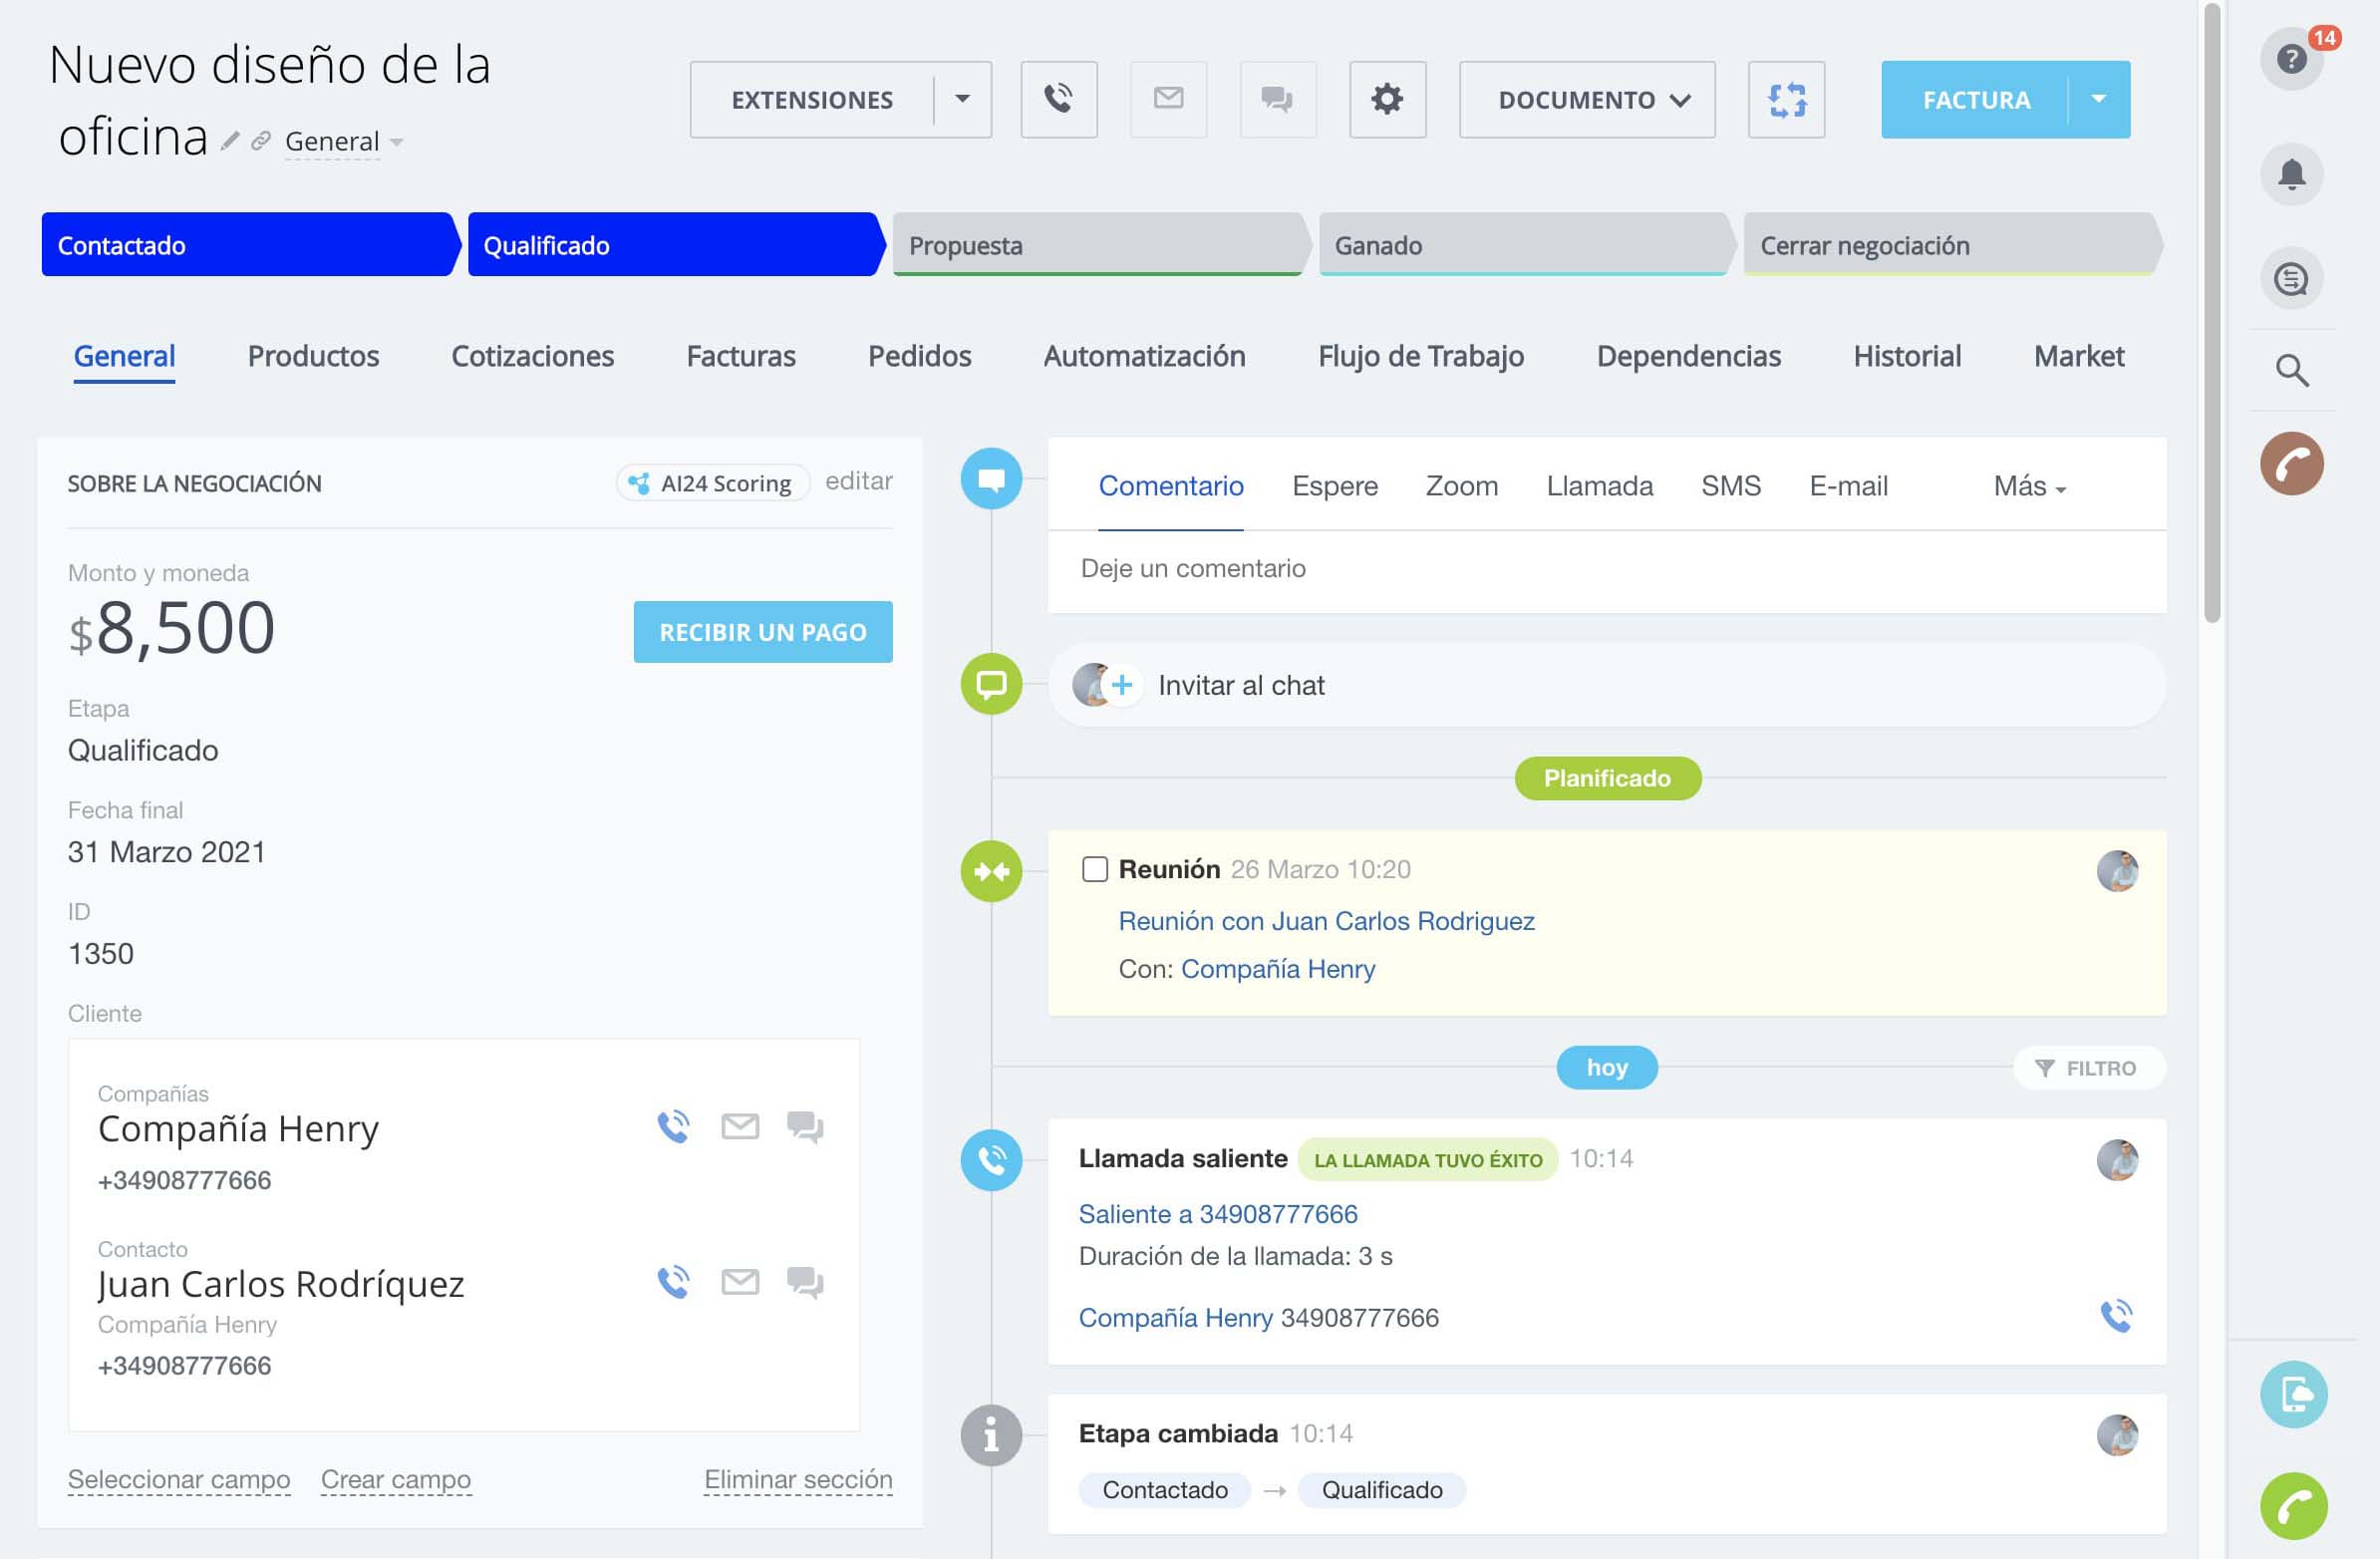
Task: Email Juan Carlos Rodríquez via envelope icon
Action: pyautogui.click(x=739, y=1281)
